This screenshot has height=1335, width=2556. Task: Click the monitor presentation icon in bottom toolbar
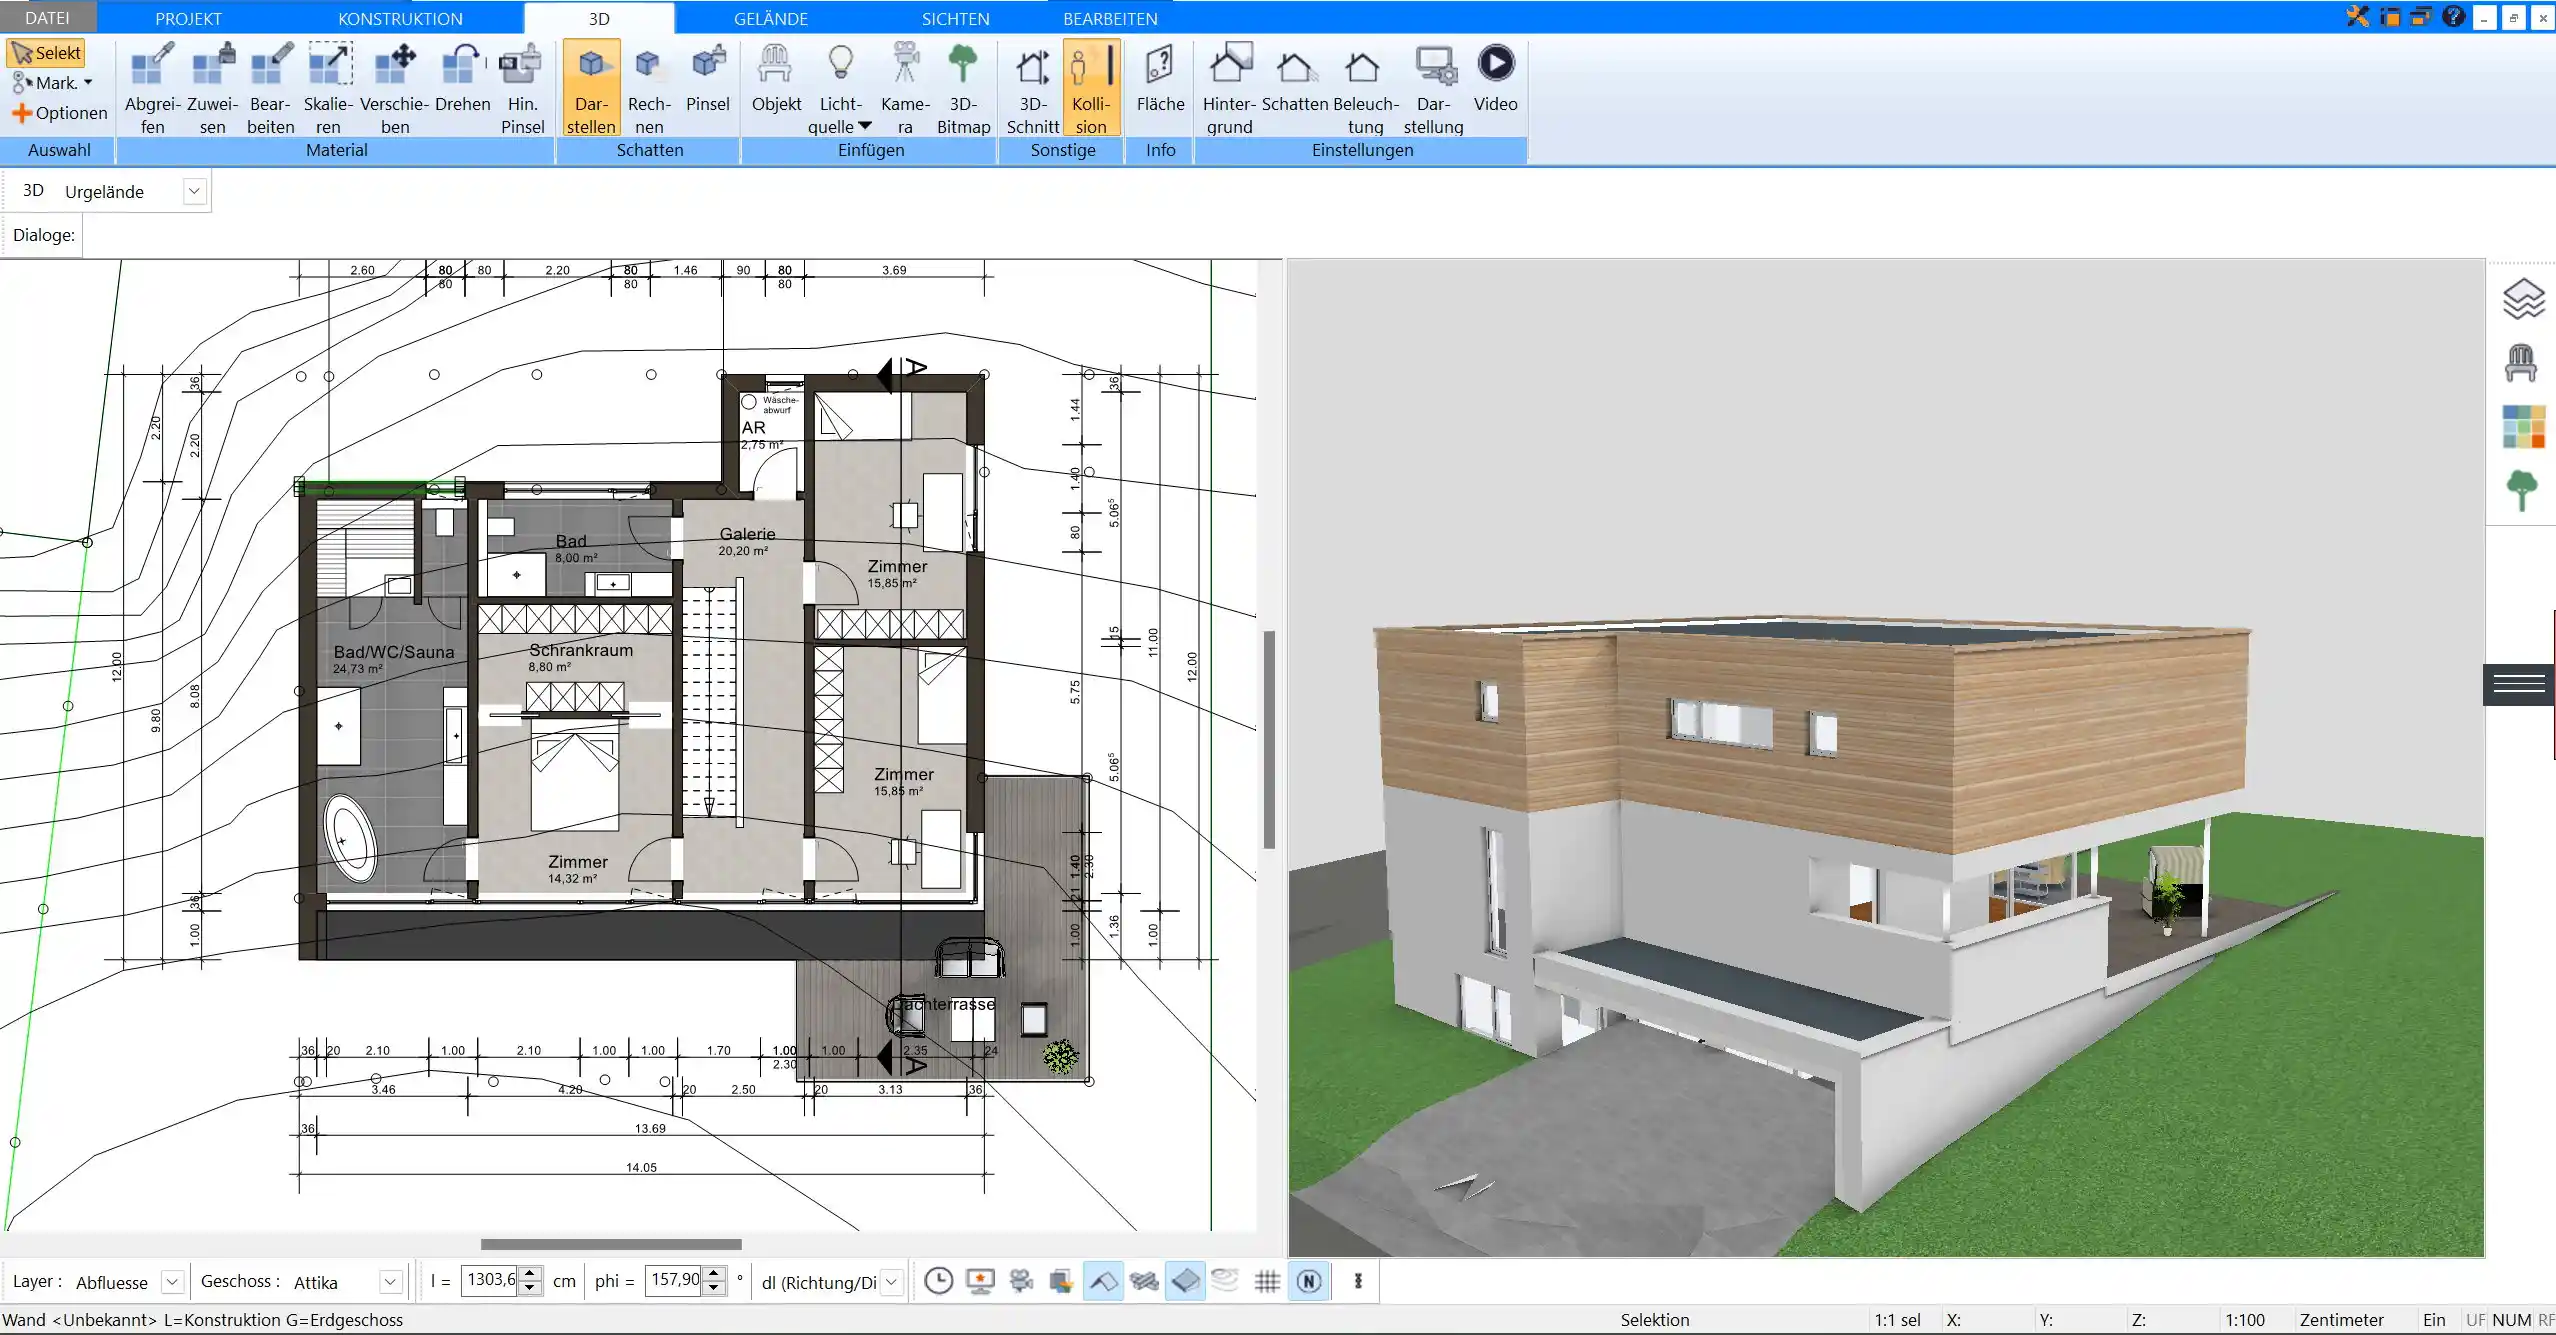[980, 1281]
